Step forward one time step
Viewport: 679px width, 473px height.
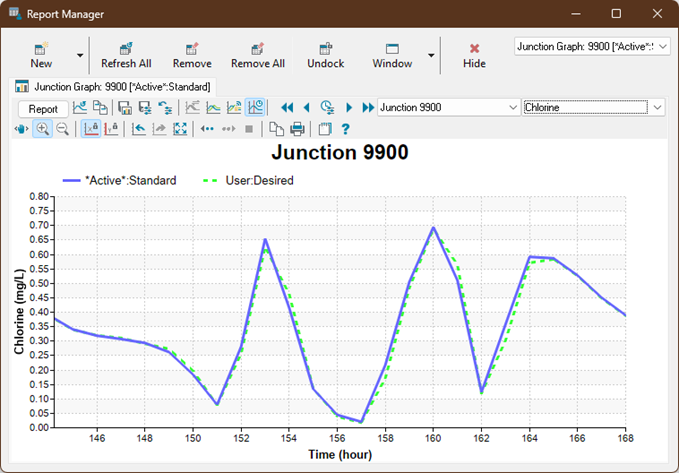pos(349,107)
